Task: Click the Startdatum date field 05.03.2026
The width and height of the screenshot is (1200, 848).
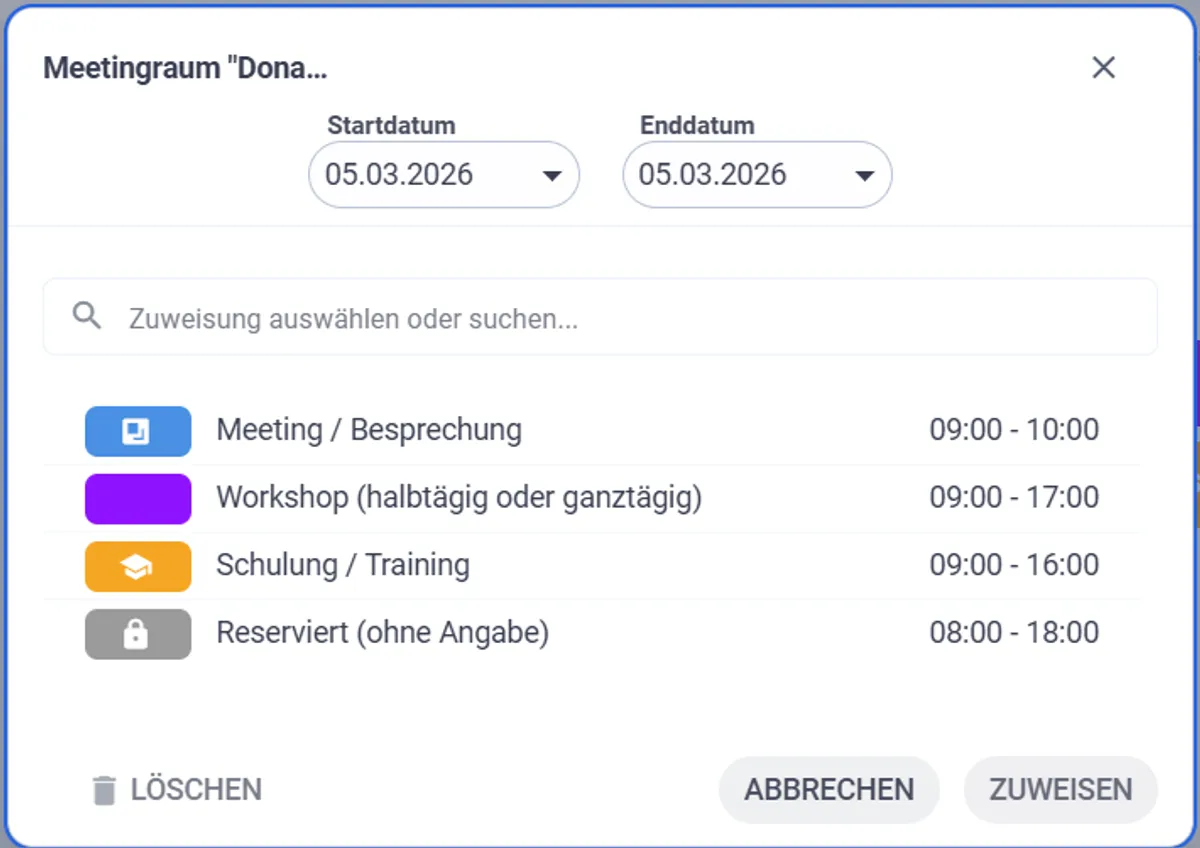Action: (400, 175)
